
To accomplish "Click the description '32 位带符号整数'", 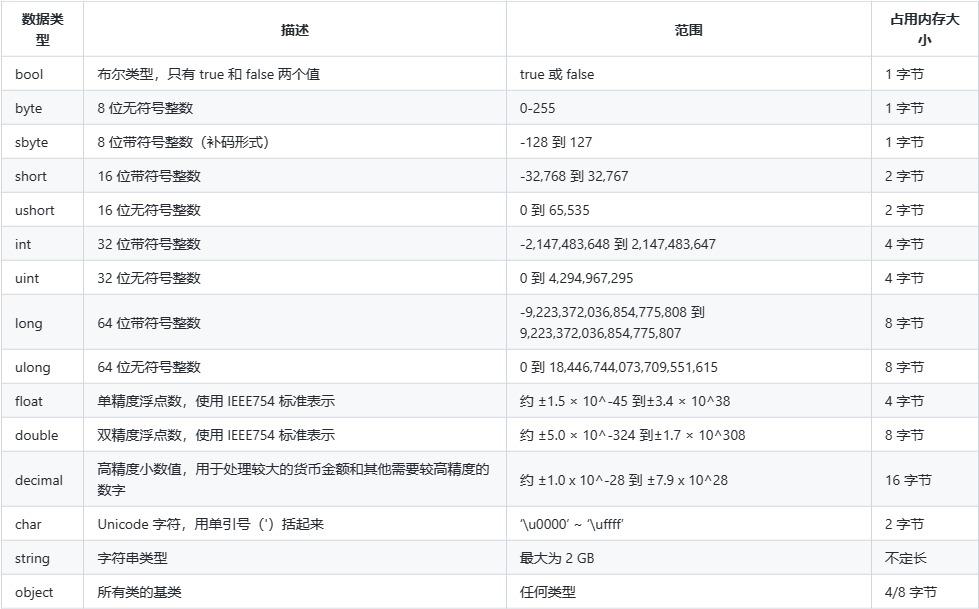I will [149, 244].
